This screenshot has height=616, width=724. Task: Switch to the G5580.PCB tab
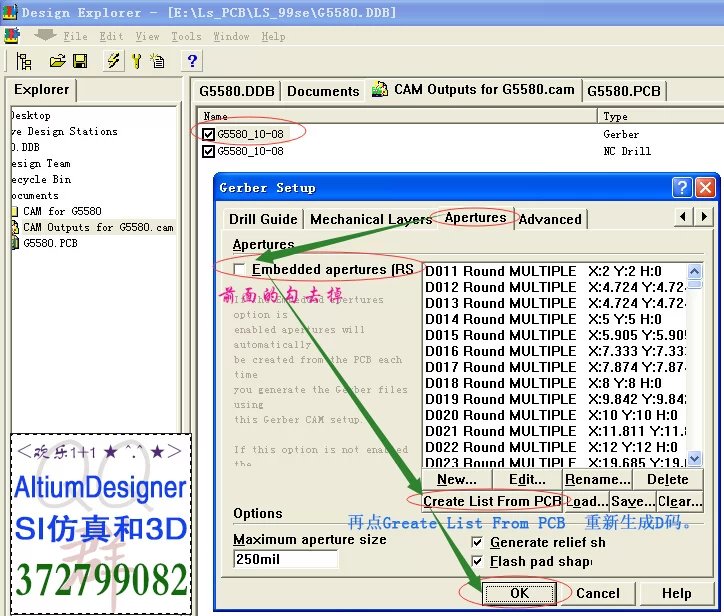(624, 91)
